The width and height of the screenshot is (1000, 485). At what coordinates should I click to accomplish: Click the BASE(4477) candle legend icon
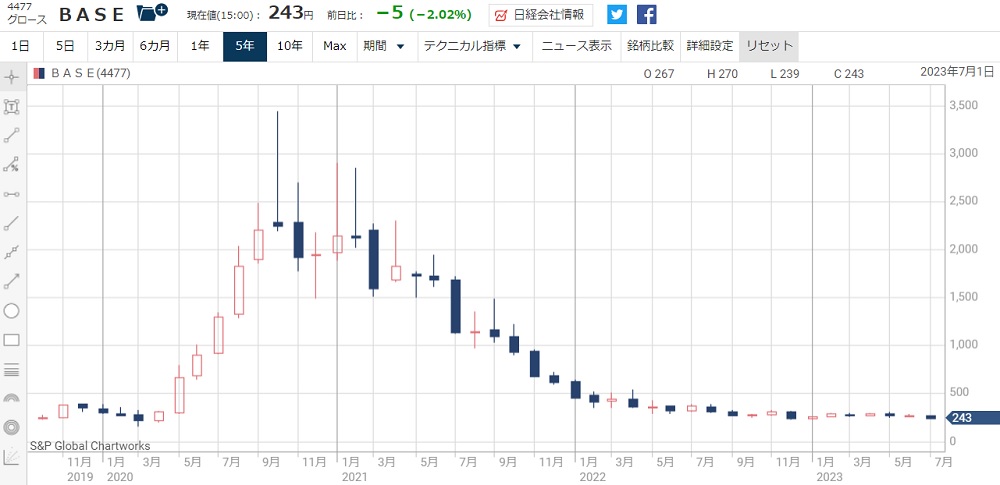40,73
